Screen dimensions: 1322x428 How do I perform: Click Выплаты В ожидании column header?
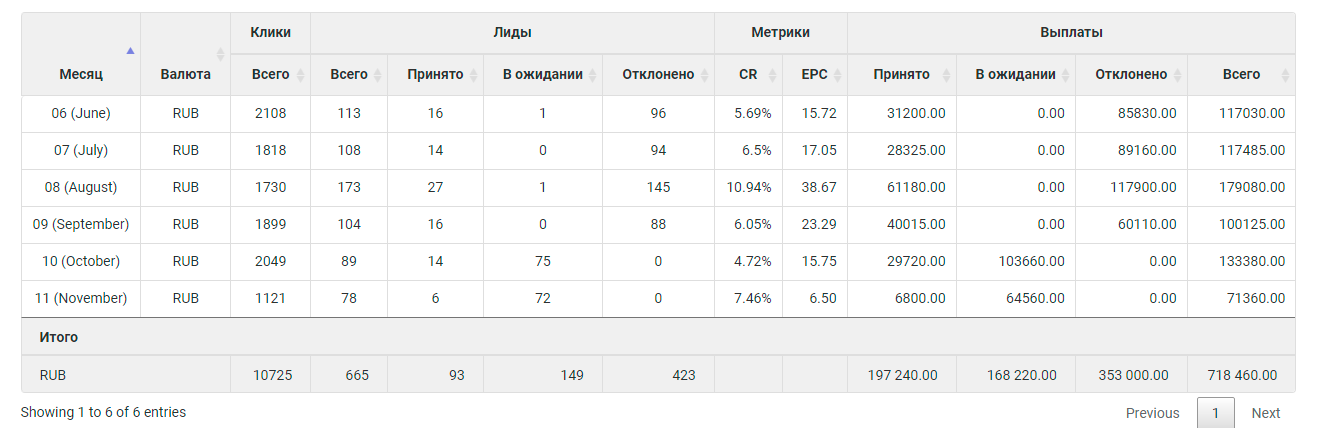1016,75
